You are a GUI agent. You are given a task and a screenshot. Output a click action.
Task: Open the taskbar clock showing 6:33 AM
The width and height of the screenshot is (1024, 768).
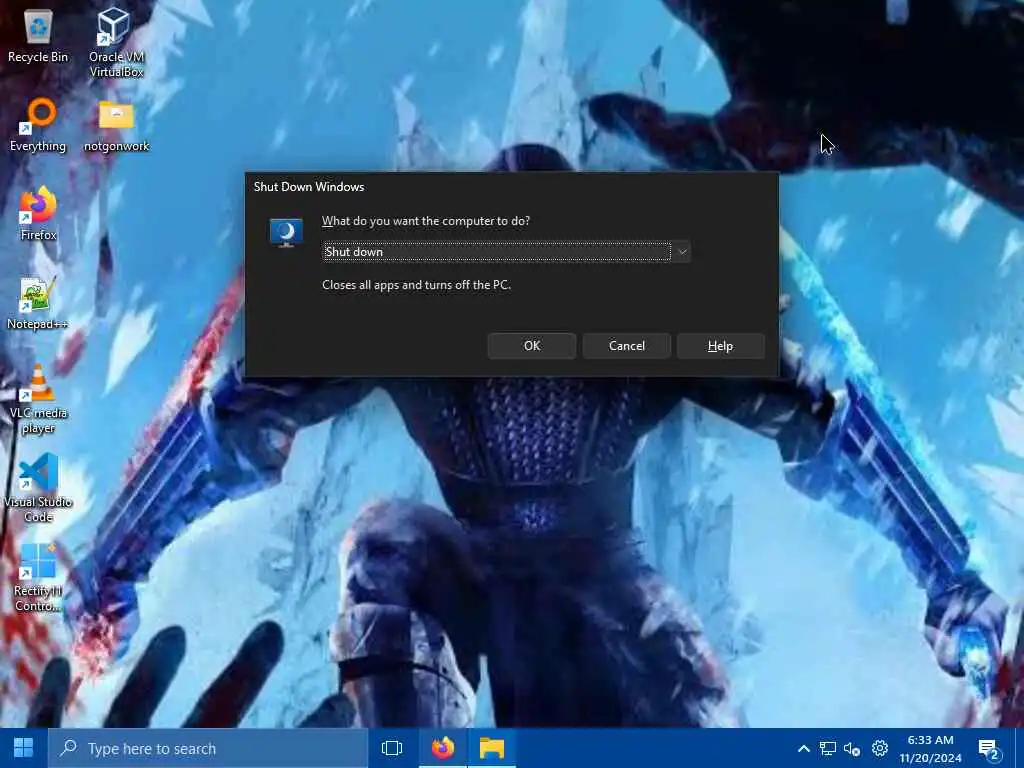pyautogui.click(x=930, y=748)
